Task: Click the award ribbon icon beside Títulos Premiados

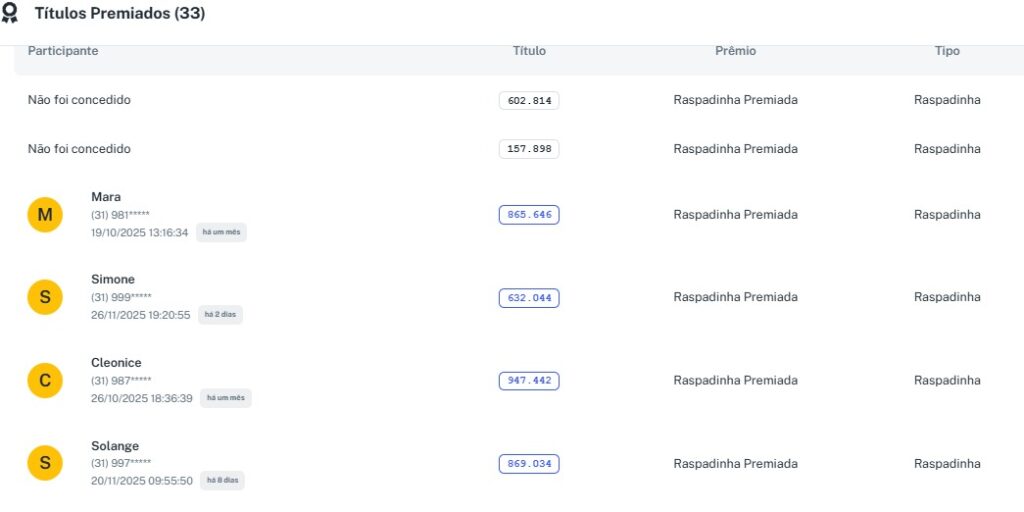Action: pyautogui.click(x=10, y=13)
